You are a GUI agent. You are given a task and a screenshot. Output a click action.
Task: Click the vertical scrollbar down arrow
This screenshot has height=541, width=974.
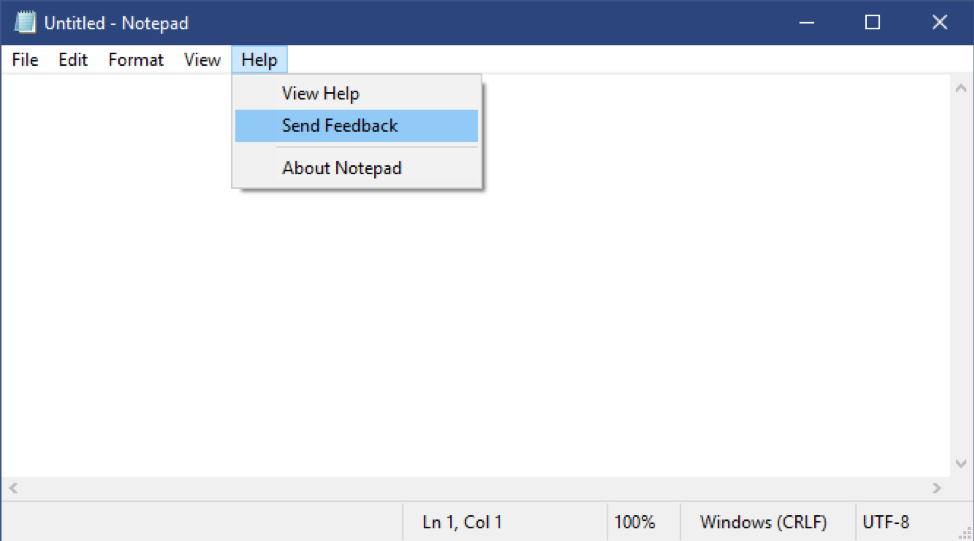(x=960, y=466)
